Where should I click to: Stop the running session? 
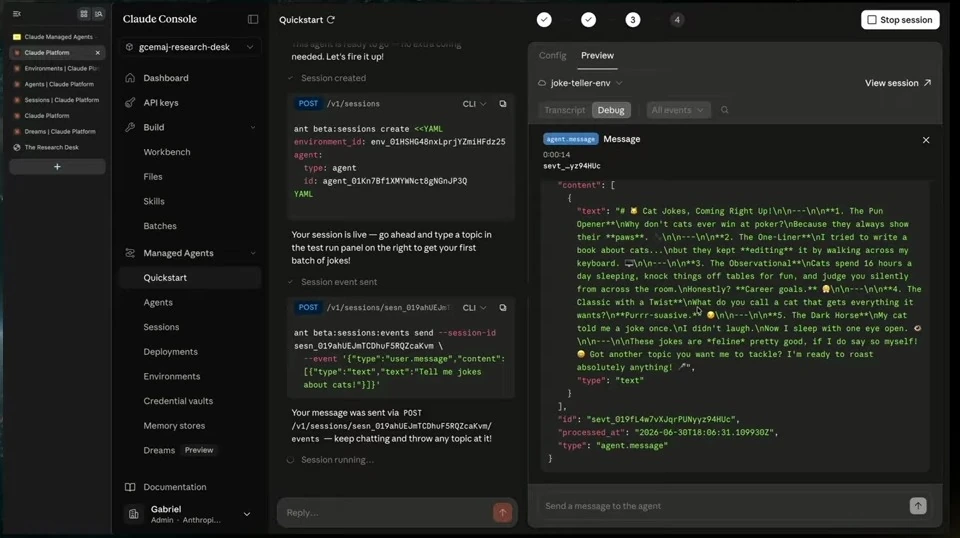point(900,20)
